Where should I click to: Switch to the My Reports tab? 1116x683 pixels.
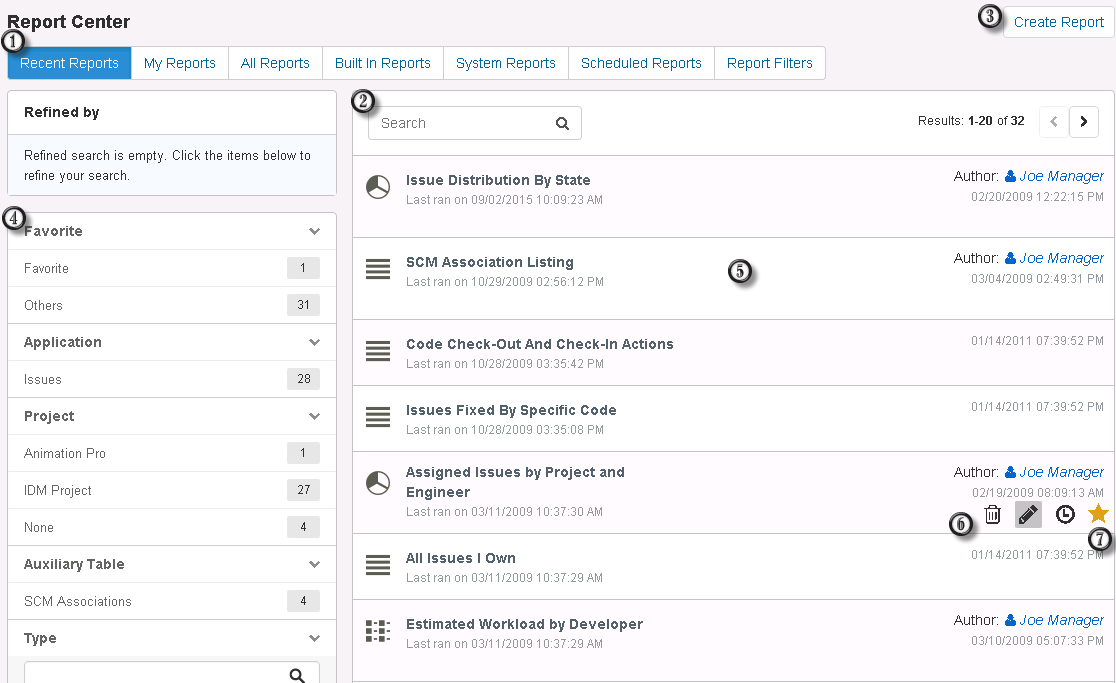click(180, 63)
